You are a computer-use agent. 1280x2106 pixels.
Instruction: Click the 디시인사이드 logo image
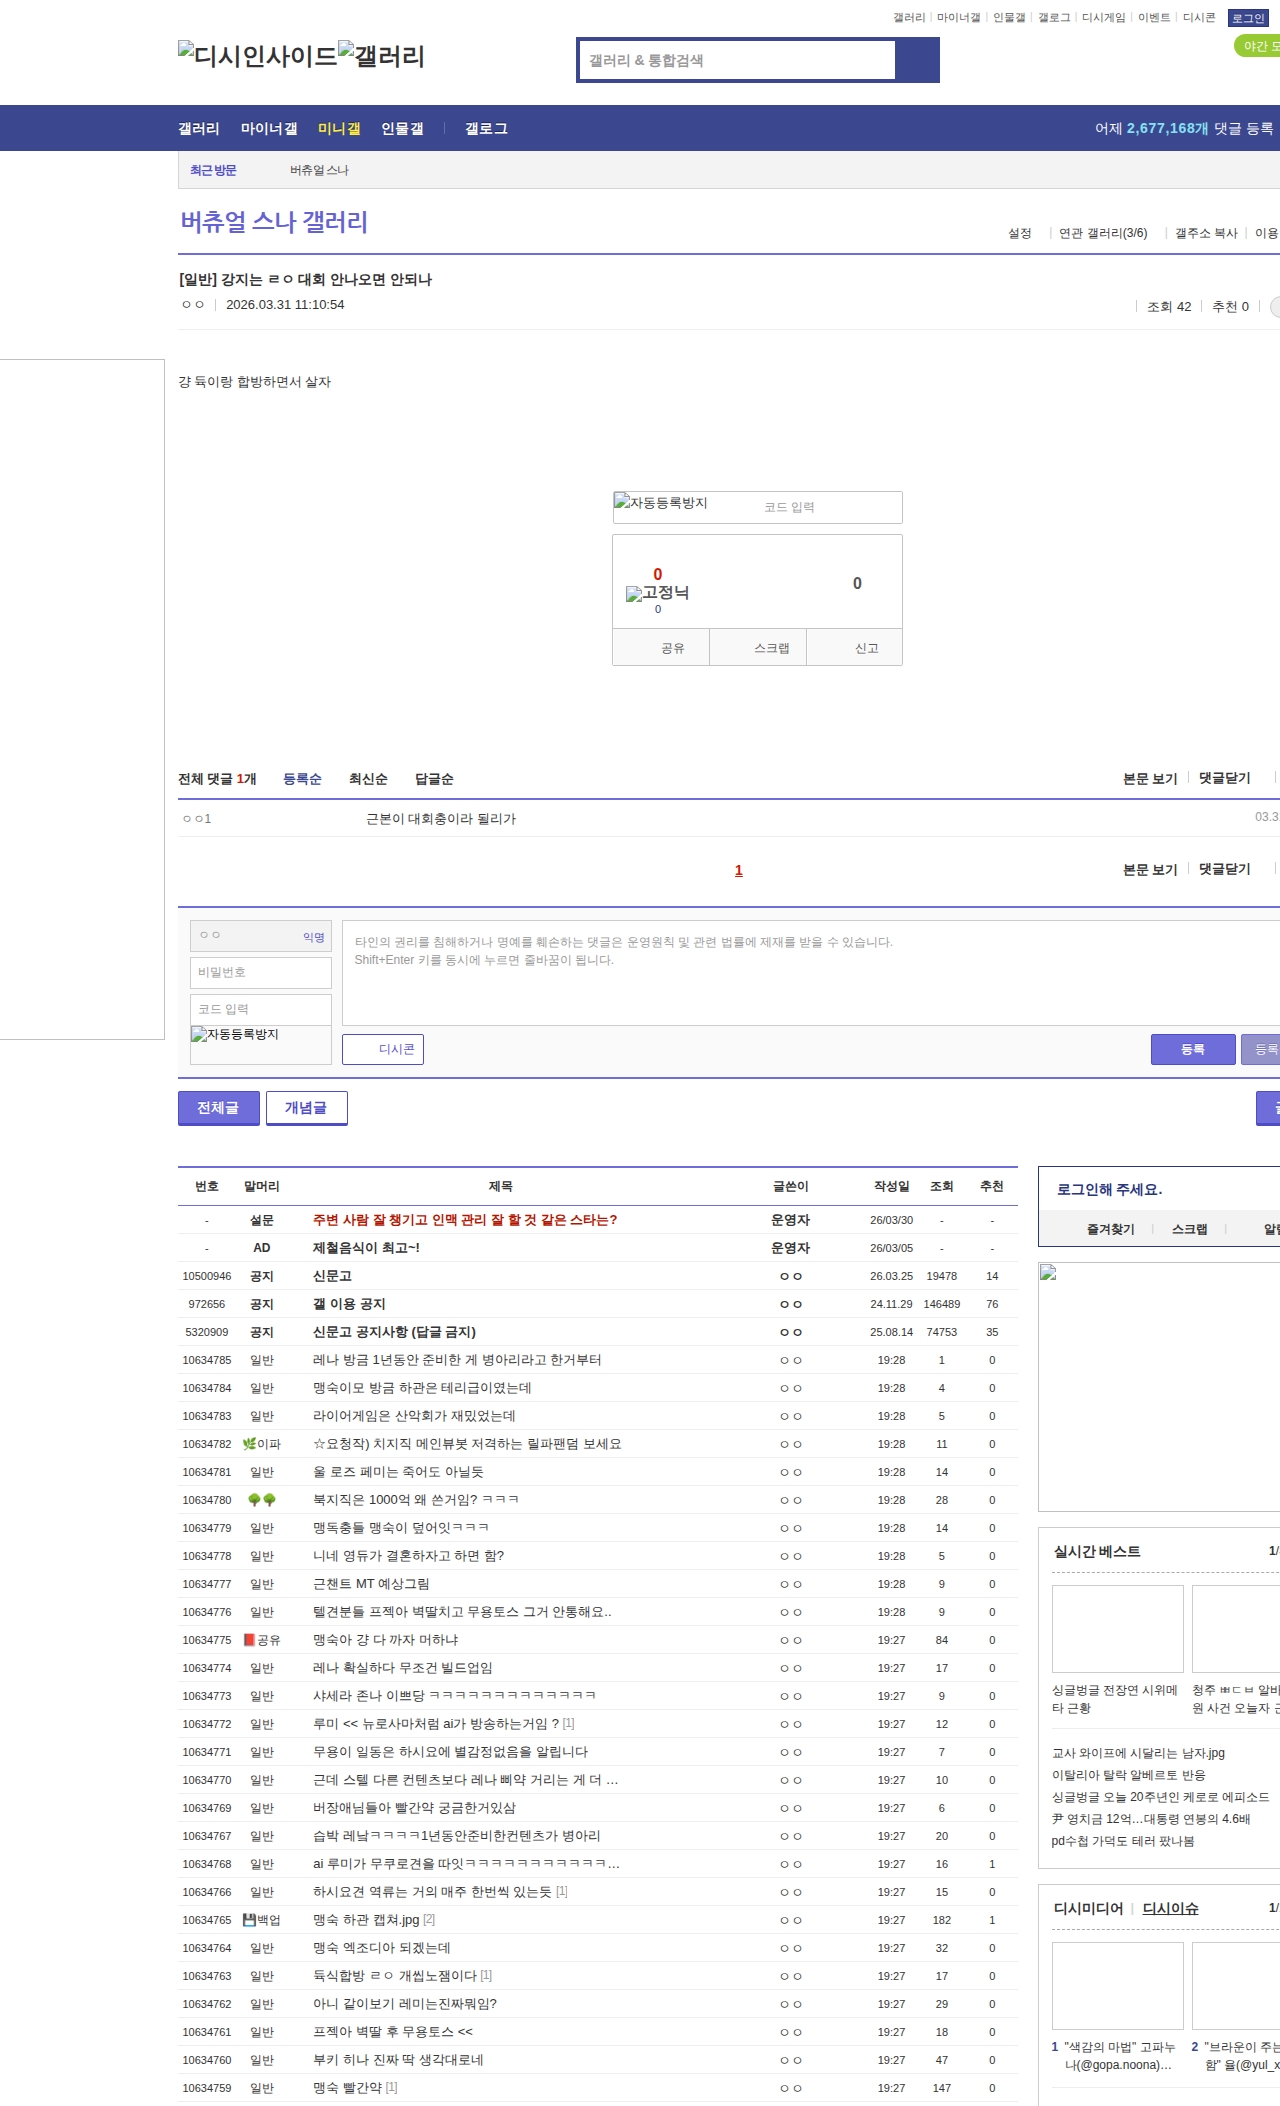click(258, 55)
